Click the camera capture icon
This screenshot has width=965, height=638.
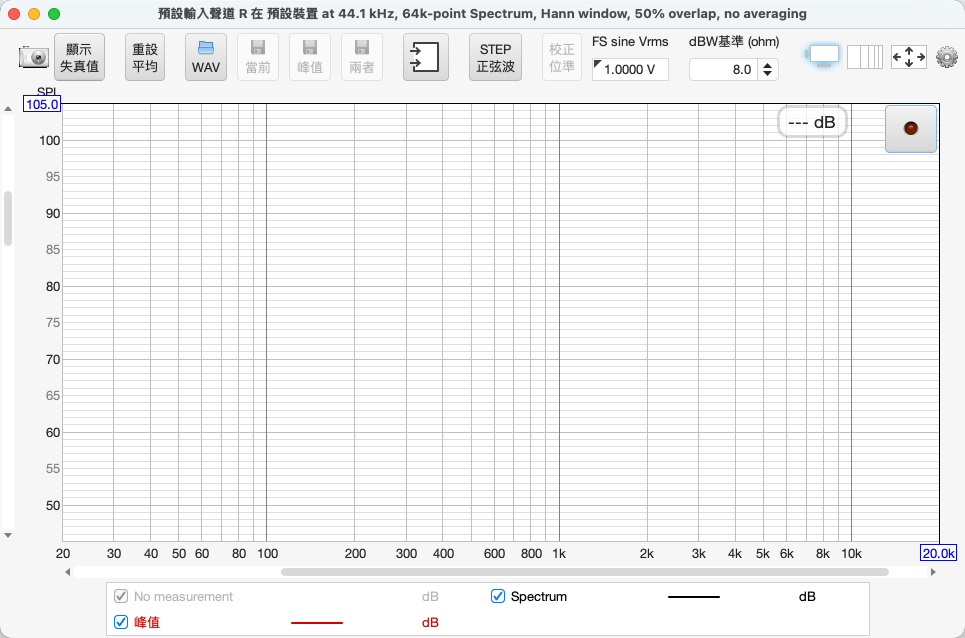click(33, 57)
